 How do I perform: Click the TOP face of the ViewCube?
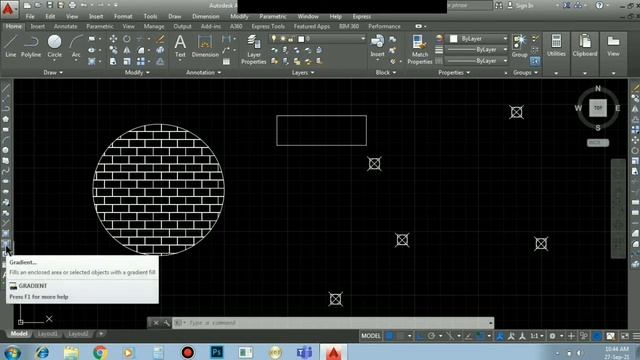coord(598,108)
